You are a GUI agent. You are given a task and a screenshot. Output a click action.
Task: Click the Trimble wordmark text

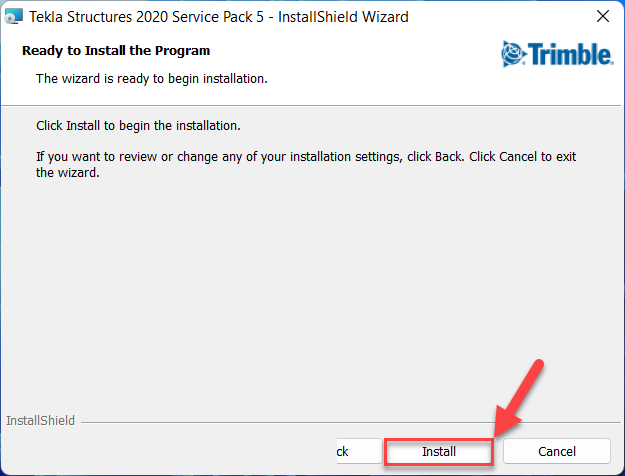coord(570,53)
